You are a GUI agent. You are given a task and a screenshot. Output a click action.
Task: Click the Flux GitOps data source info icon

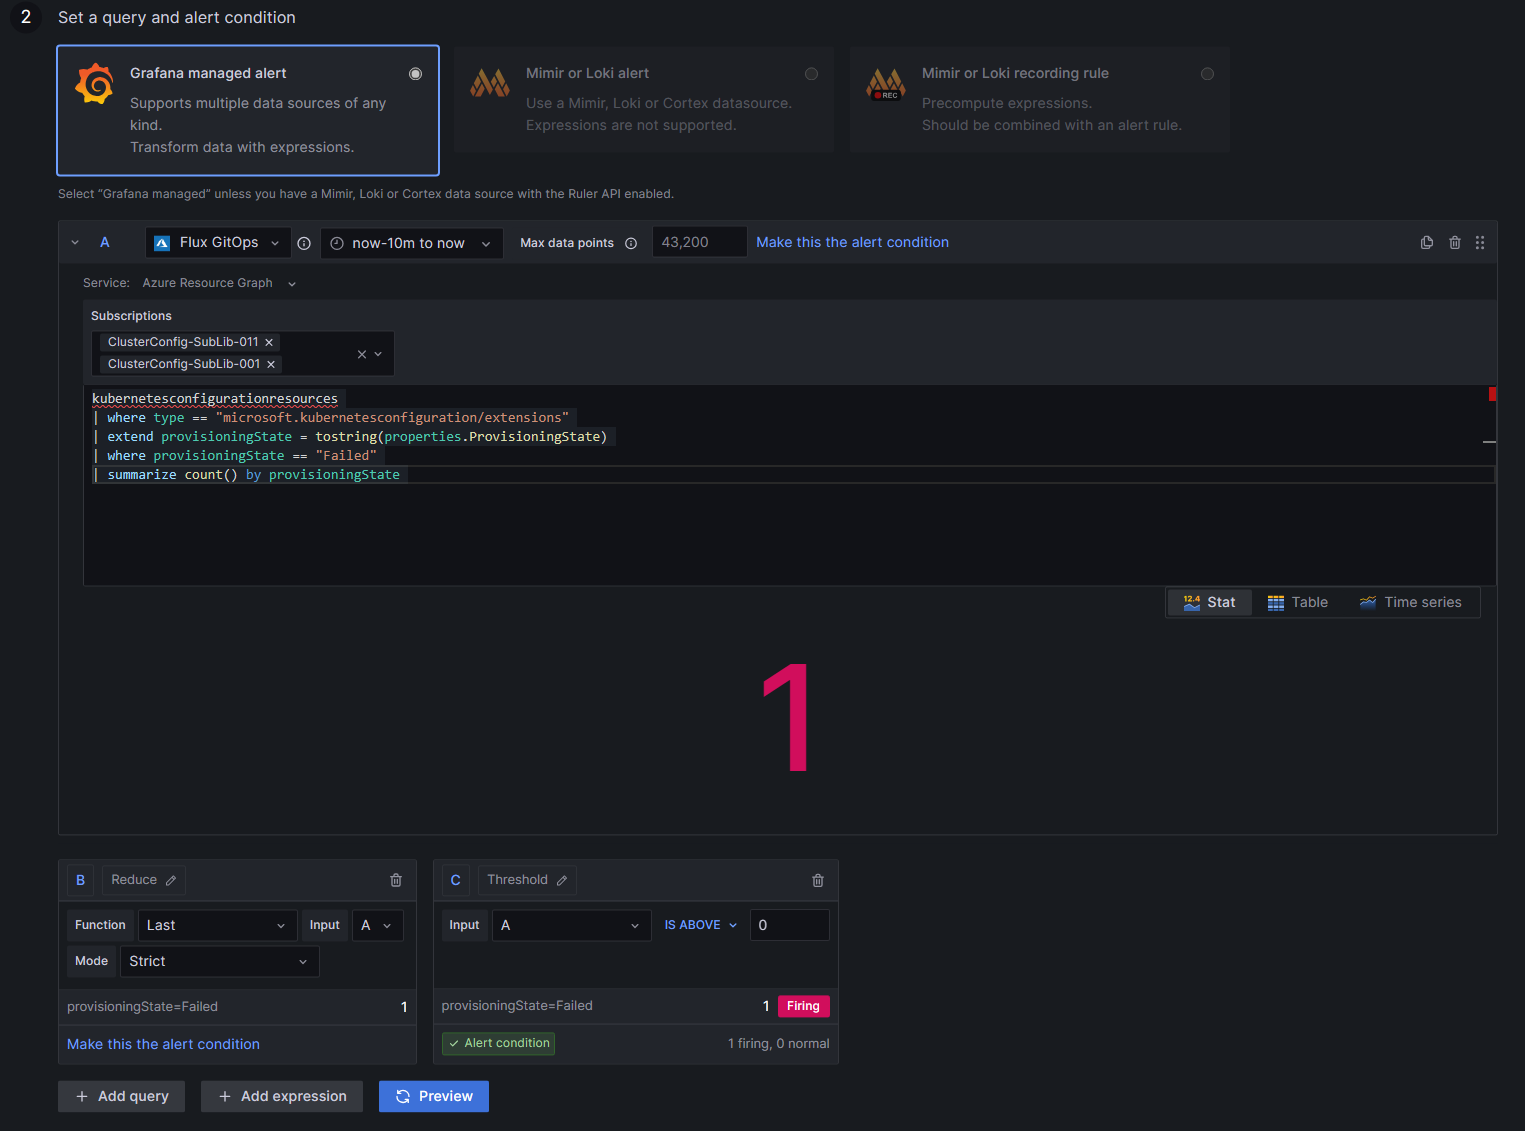[x=304, y=243]
